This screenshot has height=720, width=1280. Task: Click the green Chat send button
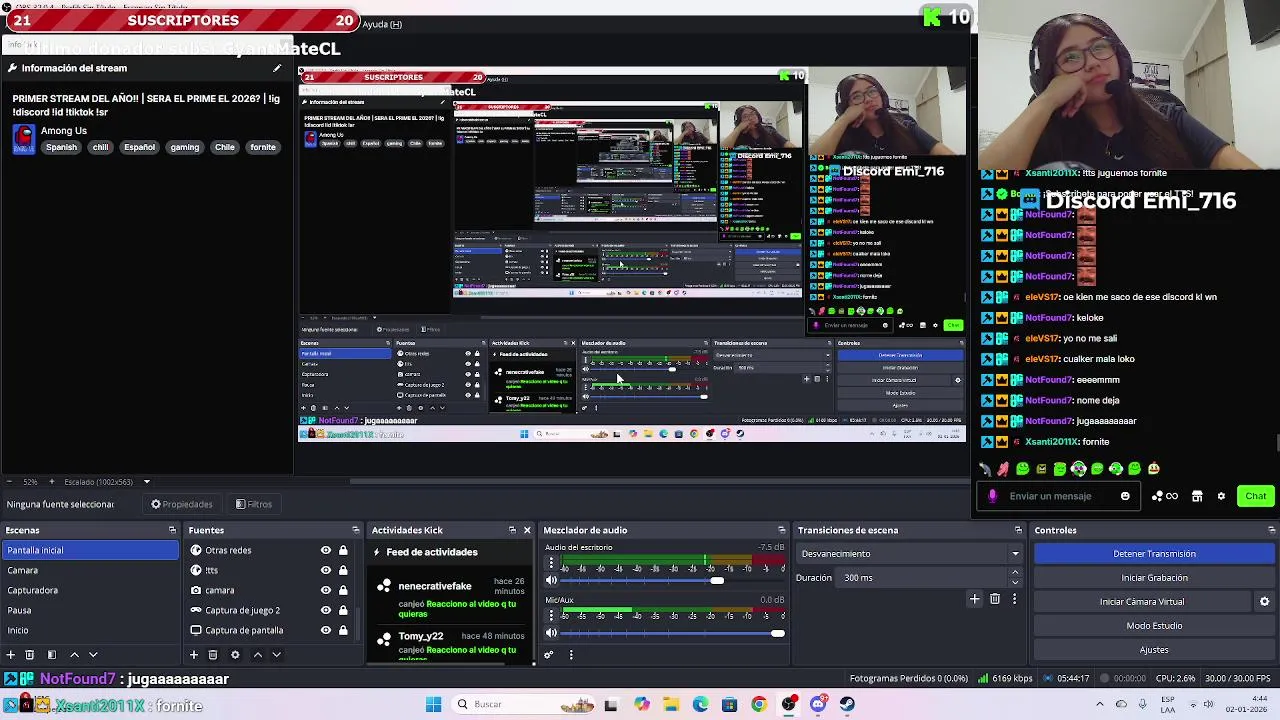[1255, 496]
